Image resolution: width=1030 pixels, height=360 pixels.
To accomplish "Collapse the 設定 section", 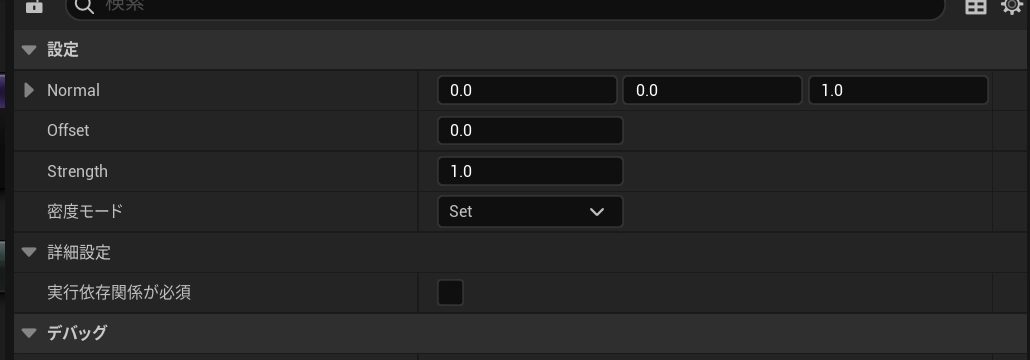I will (x=29, y=50).
